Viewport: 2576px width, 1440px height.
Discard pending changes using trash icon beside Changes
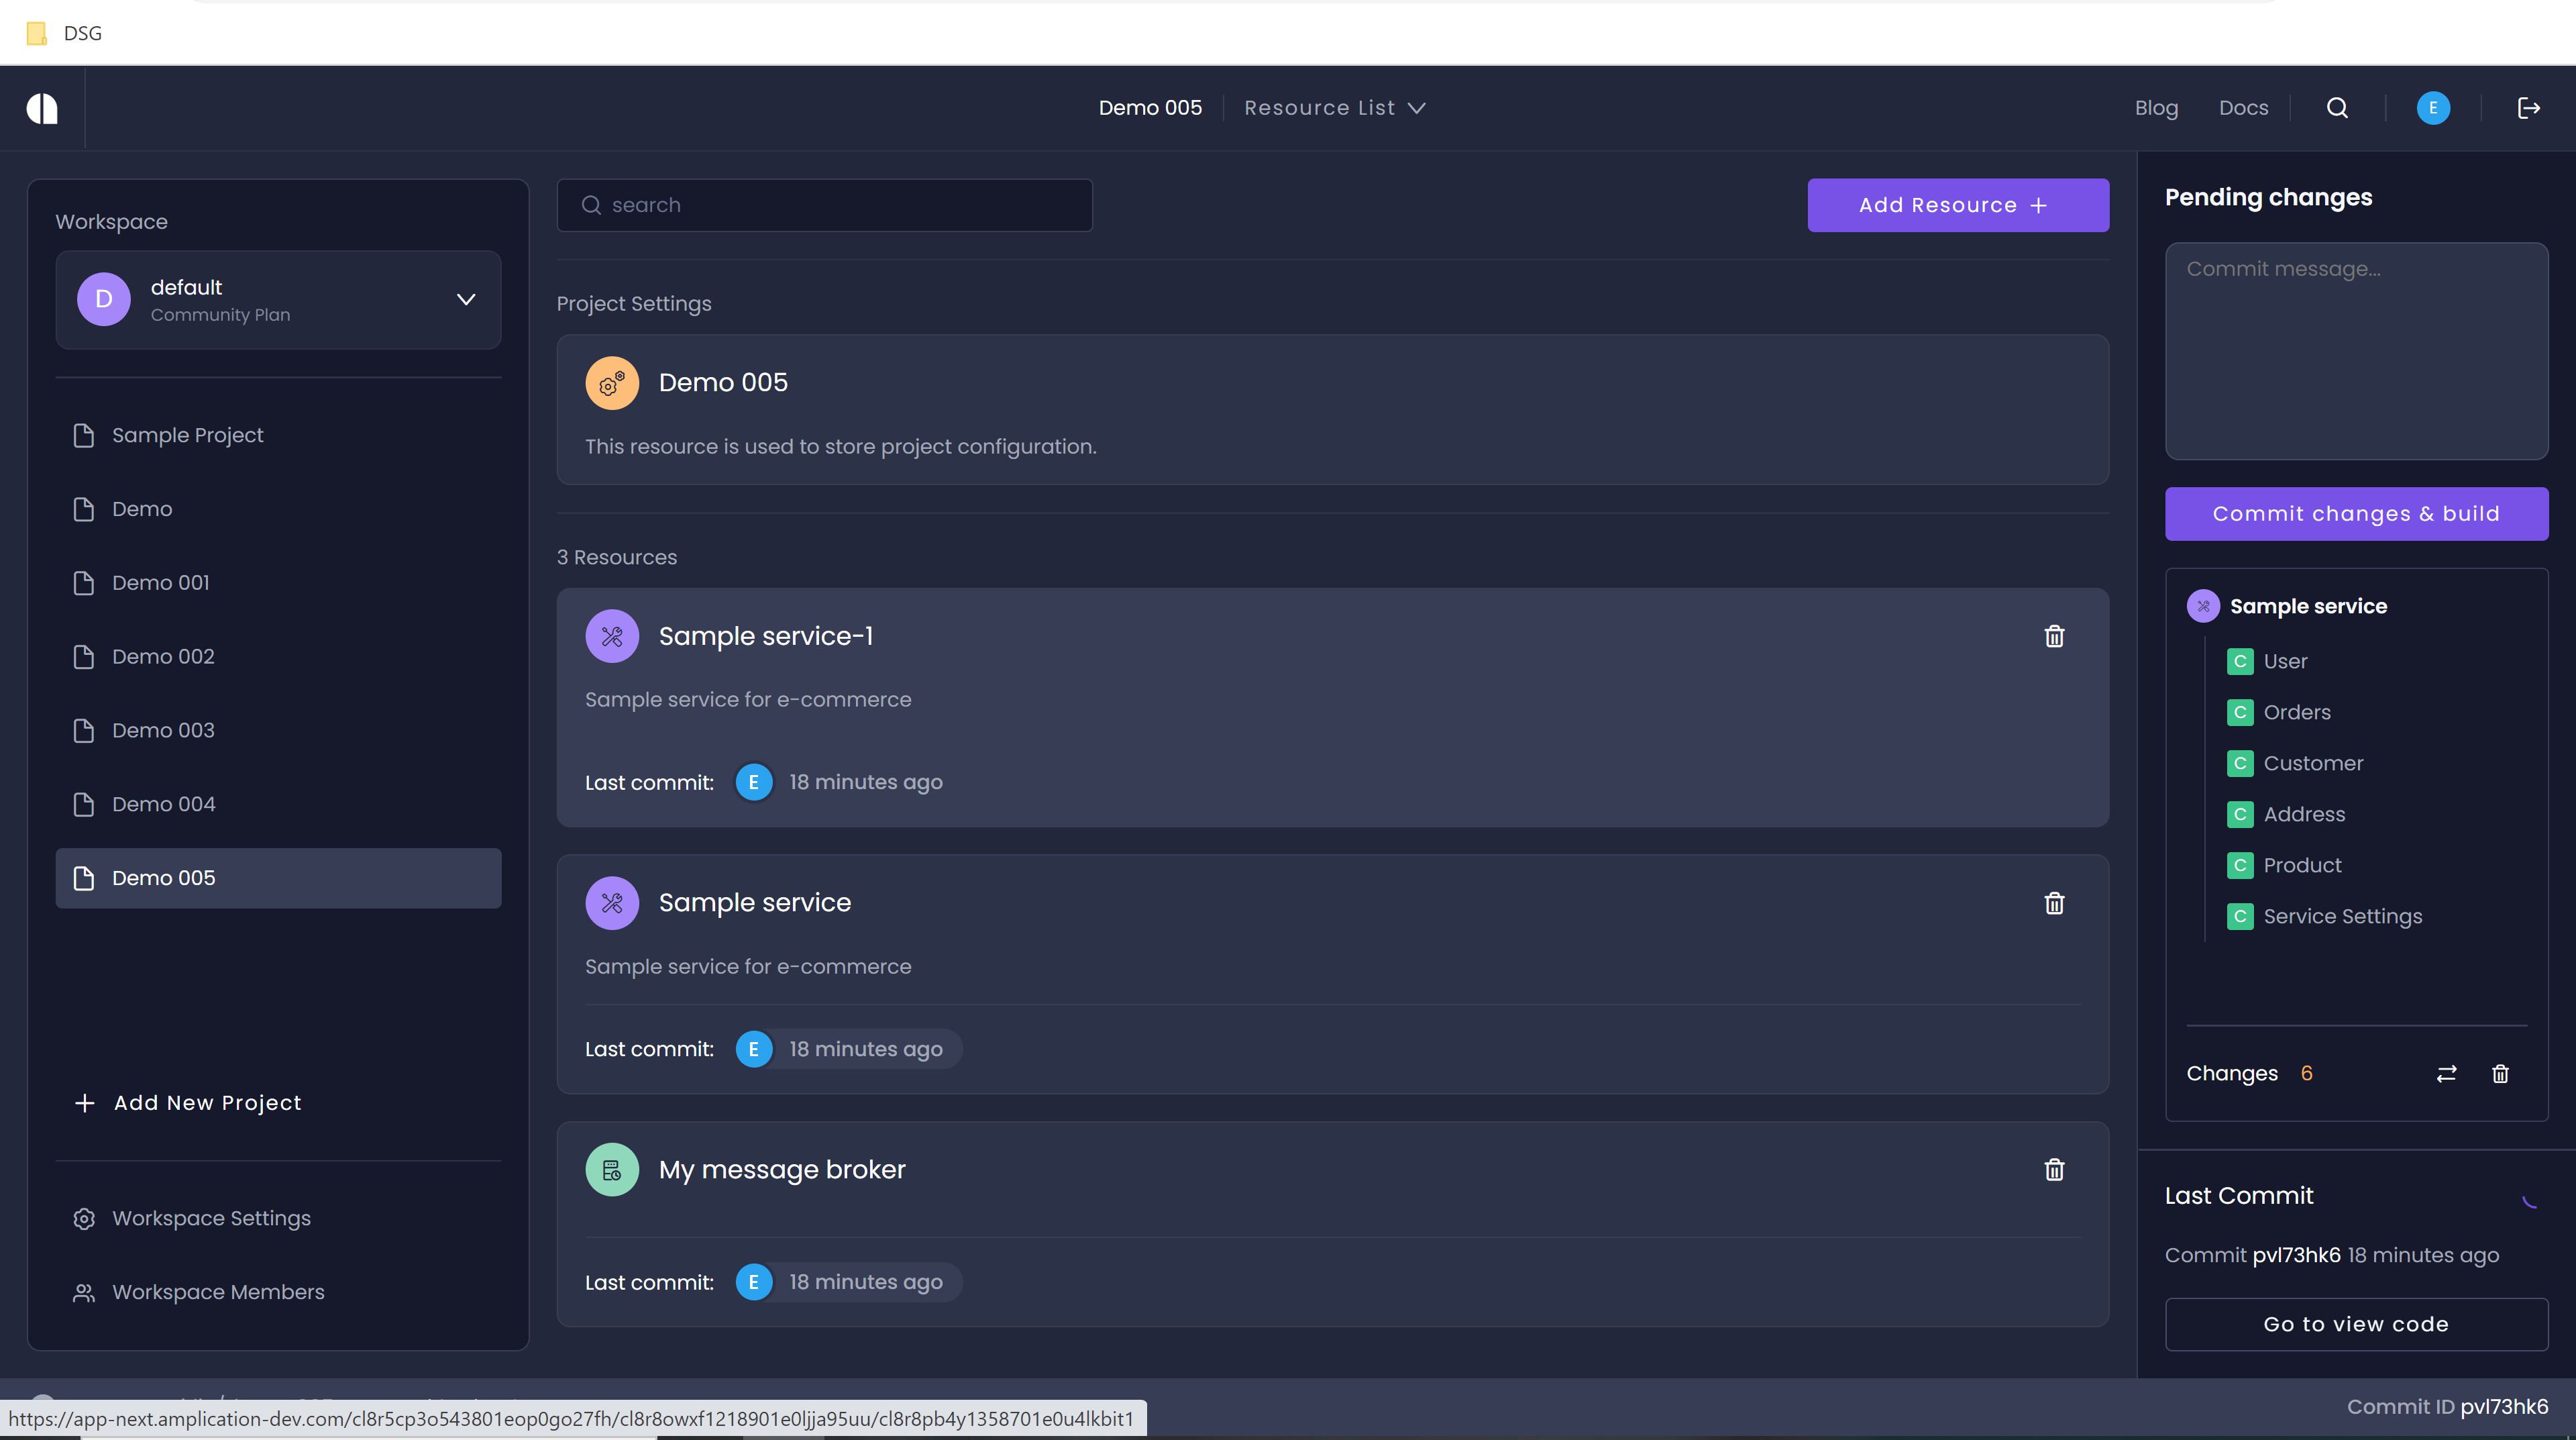(2500, 1073)
